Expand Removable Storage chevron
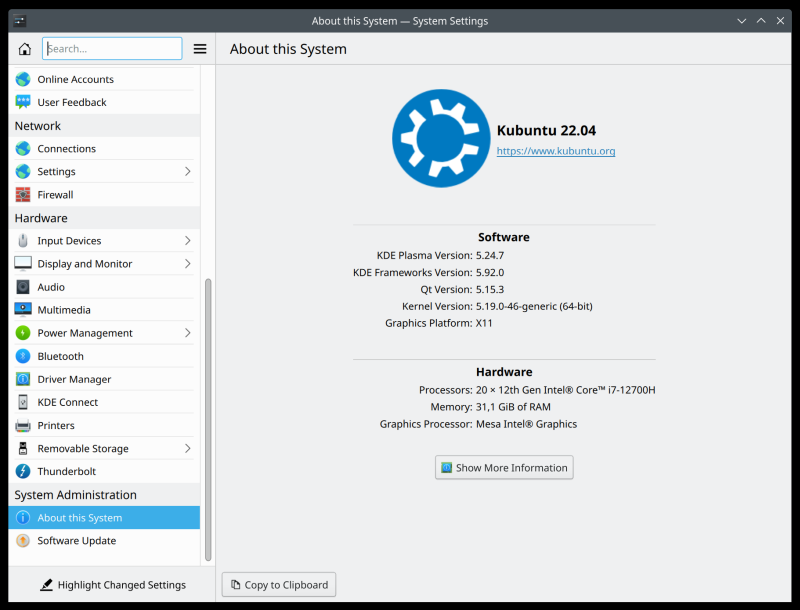The width and height of the screenshot is (800, 610). click(x=188, y=449)
